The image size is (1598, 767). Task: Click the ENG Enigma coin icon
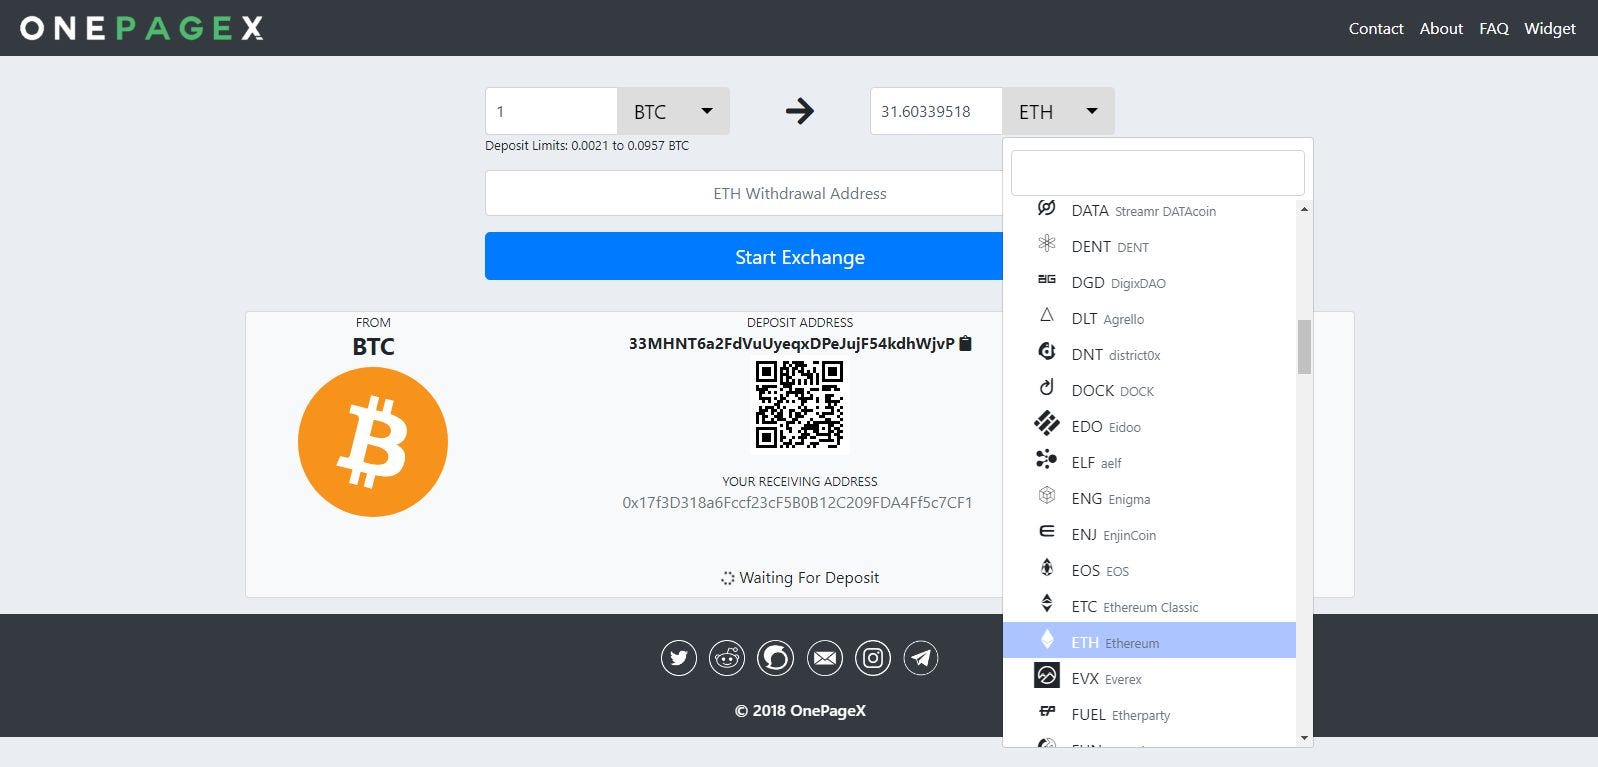click(x=1047, y=496)
